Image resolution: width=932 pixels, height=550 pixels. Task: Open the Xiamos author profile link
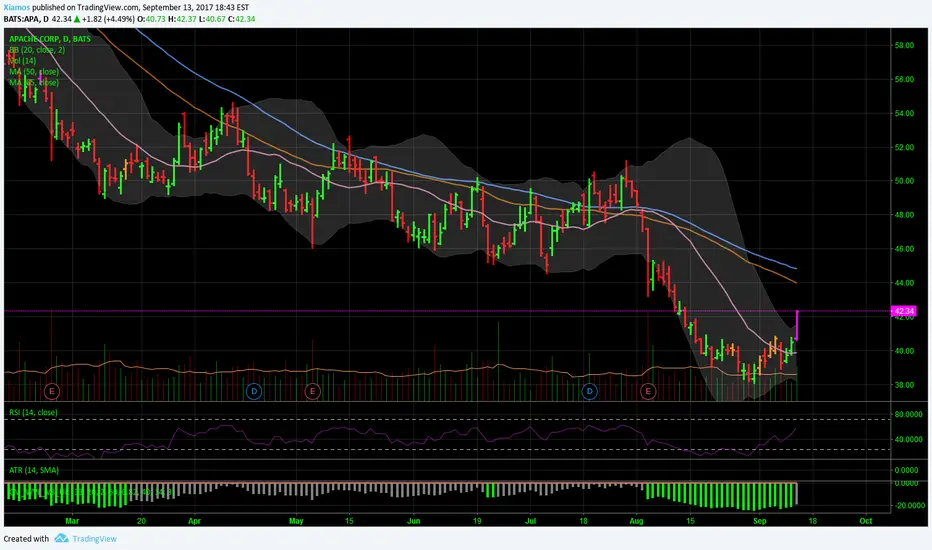point(17,8)
